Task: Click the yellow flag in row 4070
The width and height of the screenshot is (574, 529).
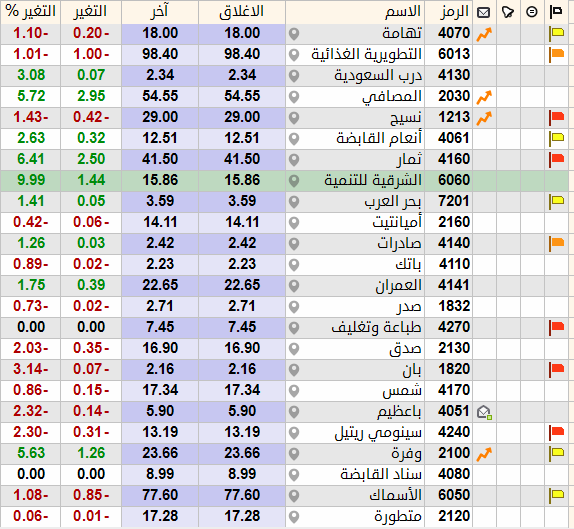Action: 556,34
